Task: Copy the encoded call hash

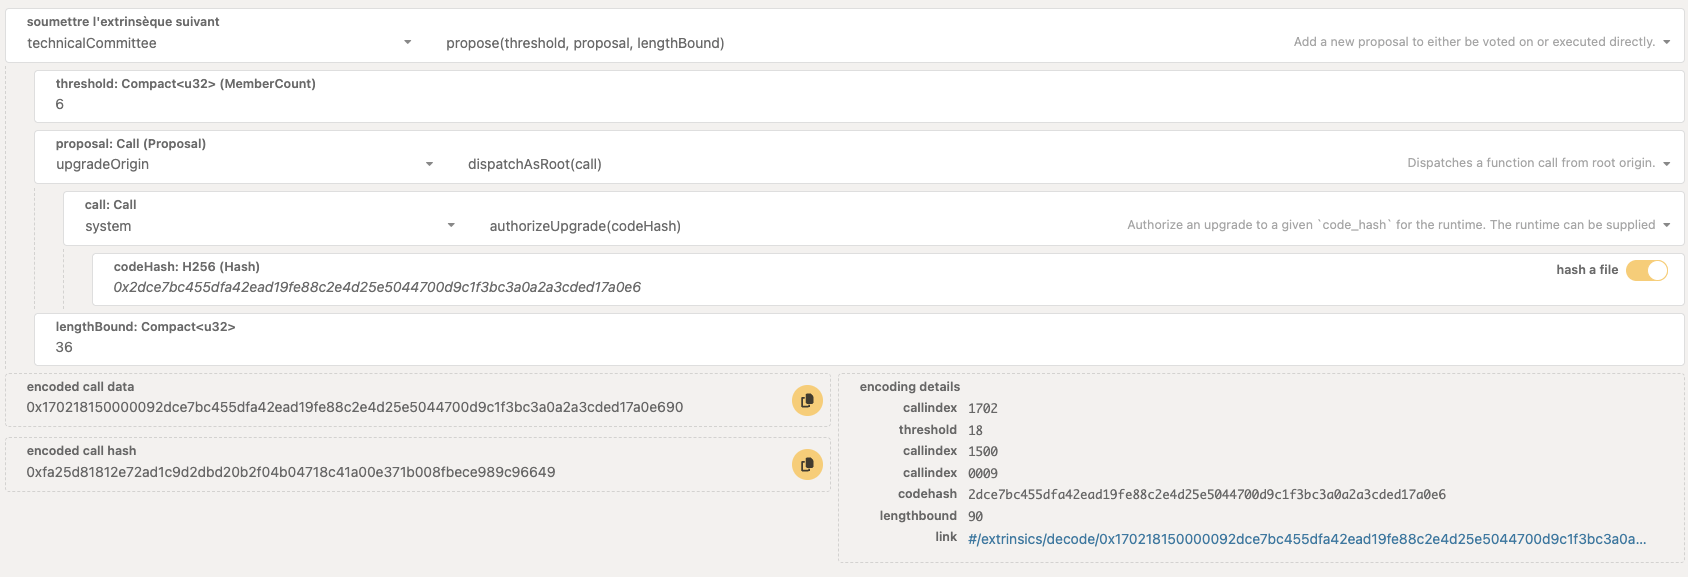Action: (x=807, y=464)
